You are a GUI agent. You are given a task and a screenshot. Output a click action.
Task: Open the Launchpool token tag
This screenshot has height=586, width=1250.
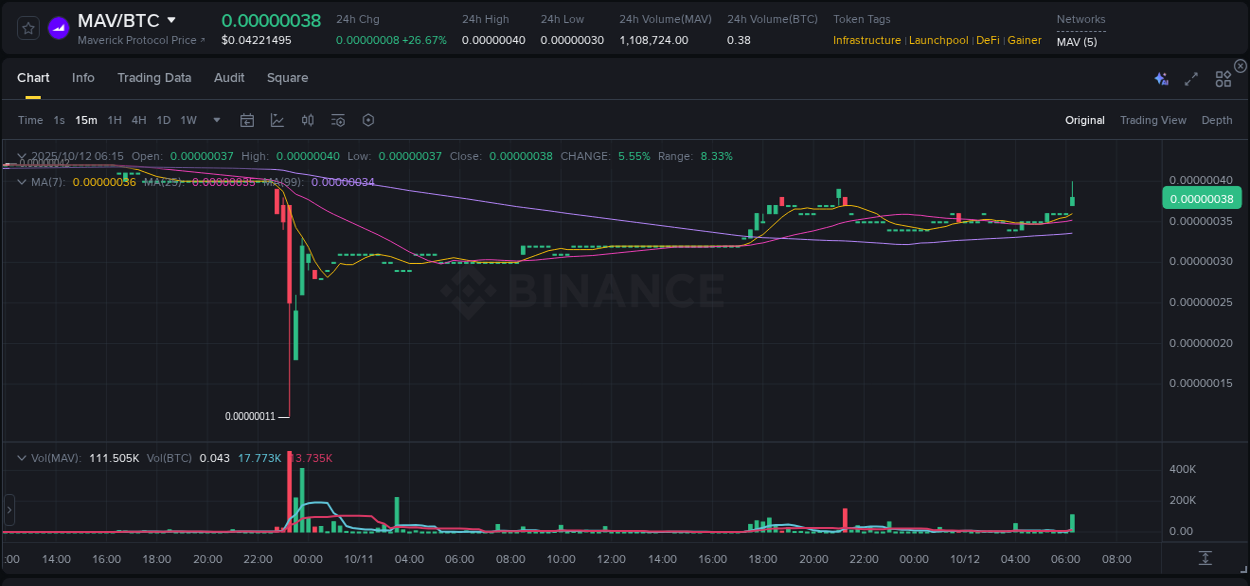pyautogui.click(x=938, y=40)
